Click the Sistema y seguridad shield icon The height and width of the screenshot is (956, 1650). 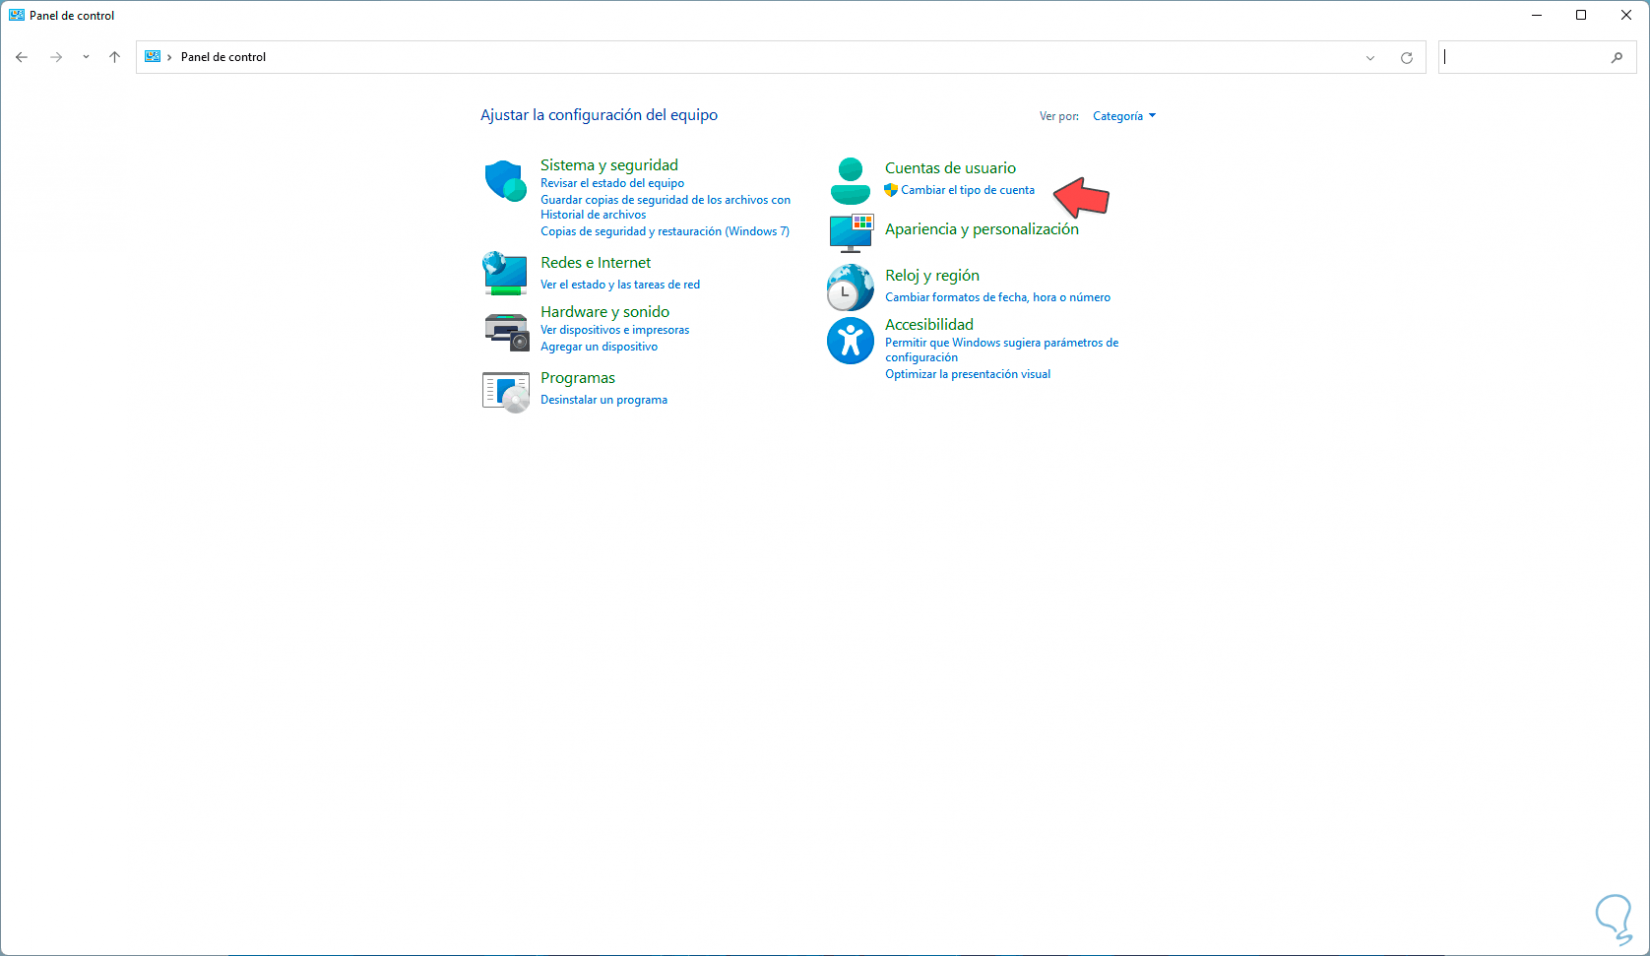(505, 181)
